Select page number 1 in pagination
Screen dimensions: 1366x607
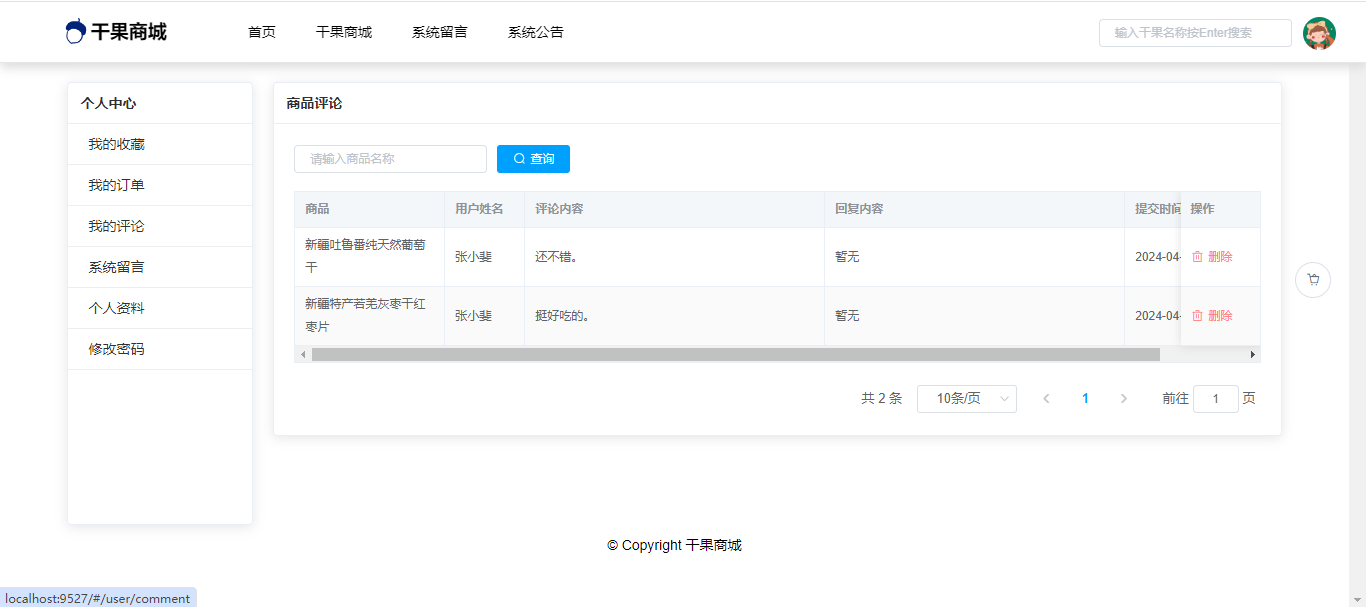coord(1085,399)
